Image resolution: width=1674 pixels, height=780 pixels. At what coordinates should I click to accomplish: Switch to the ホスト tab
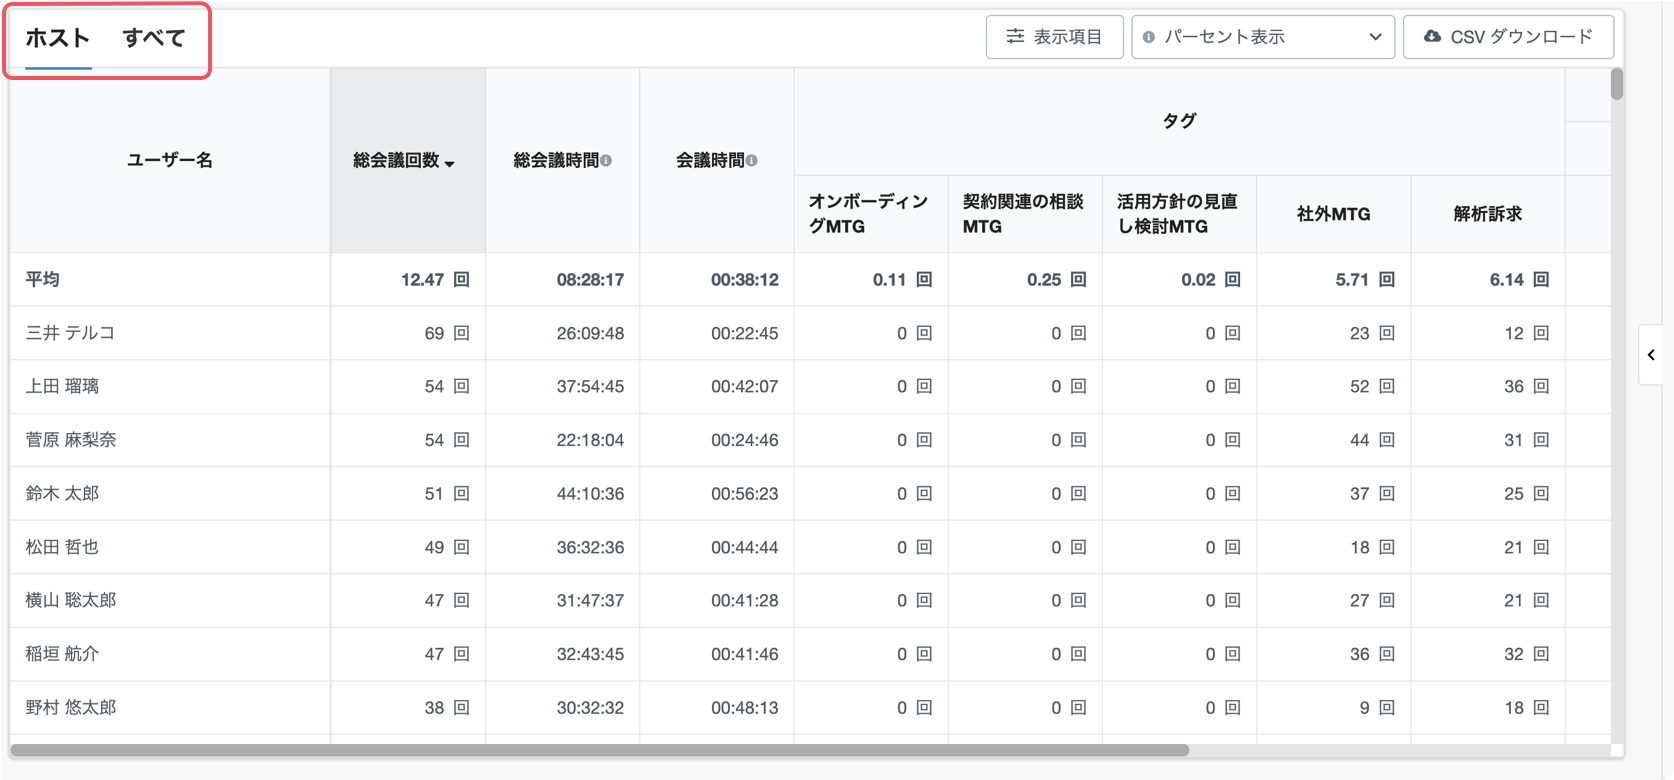pos(58,39)
